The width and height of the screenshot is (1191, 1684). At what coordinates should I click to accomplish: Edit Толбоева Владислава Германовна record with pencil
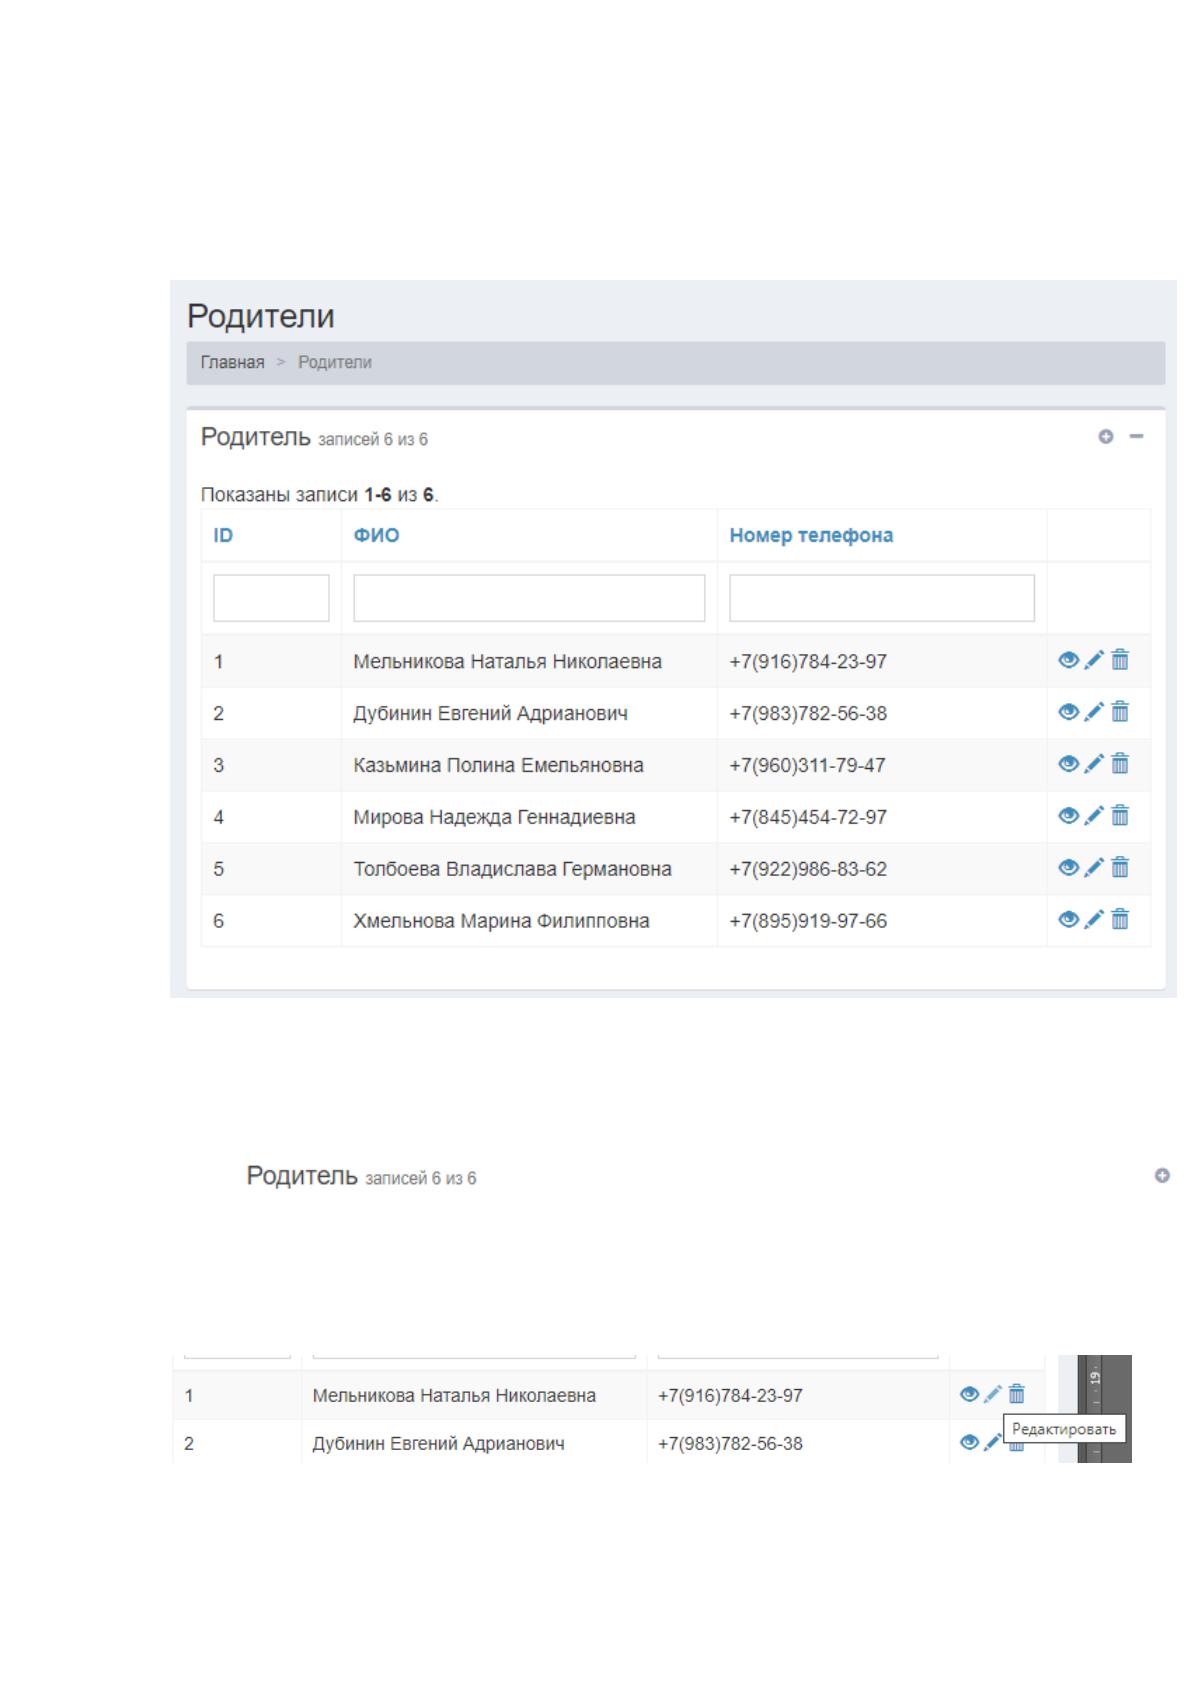pos(1094,868)
